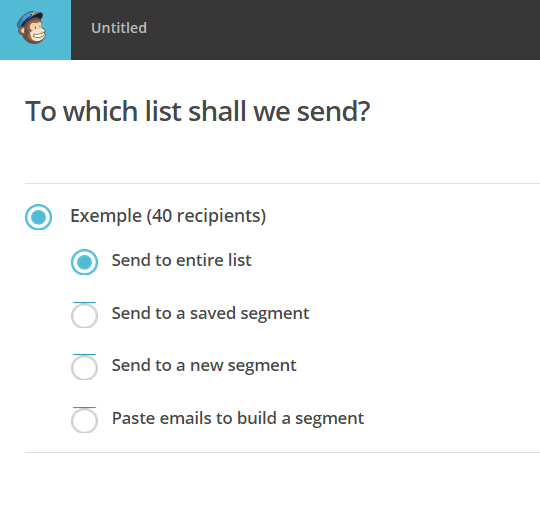Choose the Send to a saved segment radio
Image resolution: width=540 pixels, height=527 pixels.
[x=84, y=315]
